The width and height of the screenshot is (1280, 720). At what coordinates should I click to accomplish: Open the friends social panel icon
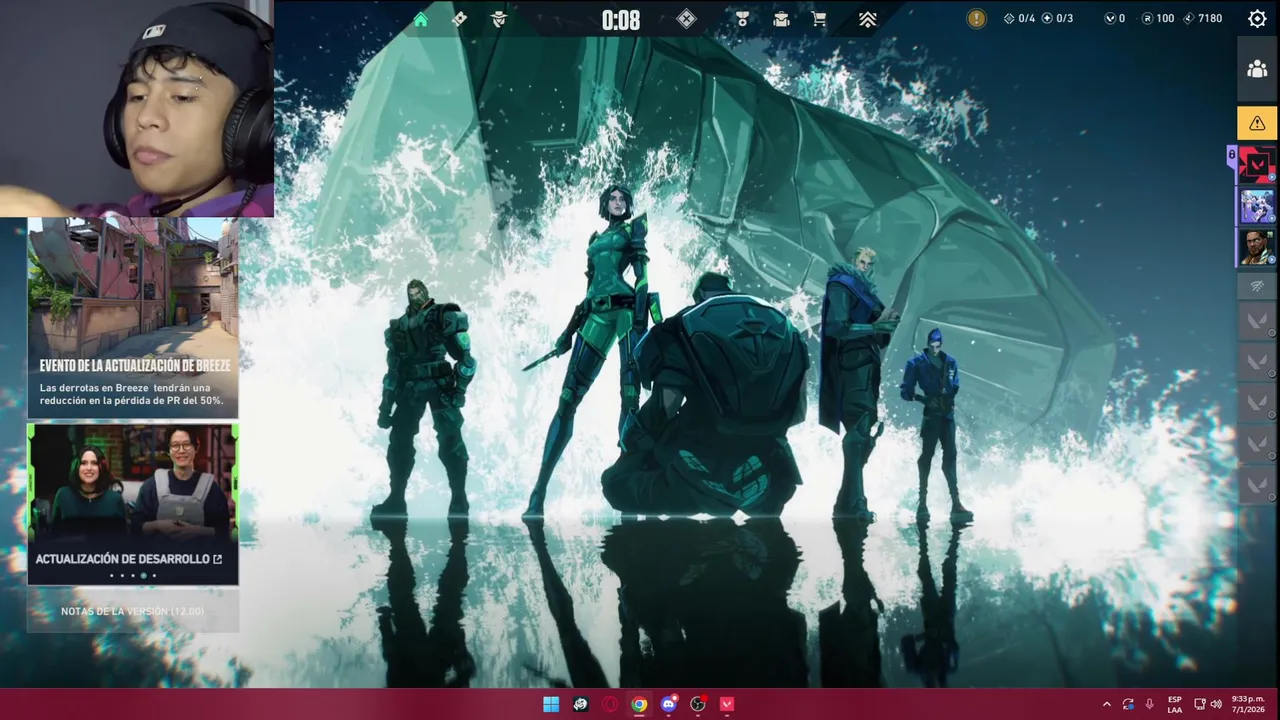1257,69
